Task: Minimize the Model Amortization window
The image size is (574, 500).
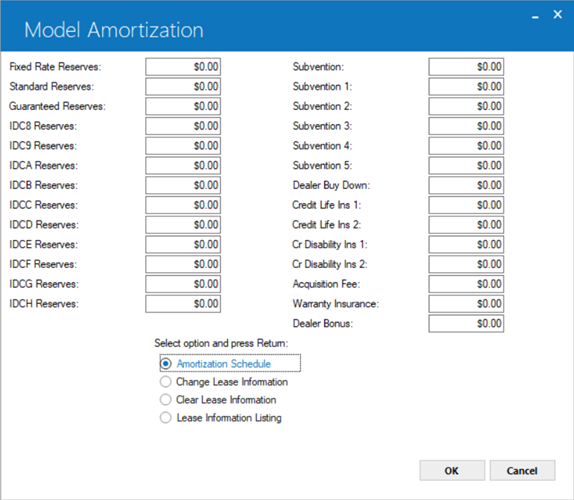Action: click(535, 15)
